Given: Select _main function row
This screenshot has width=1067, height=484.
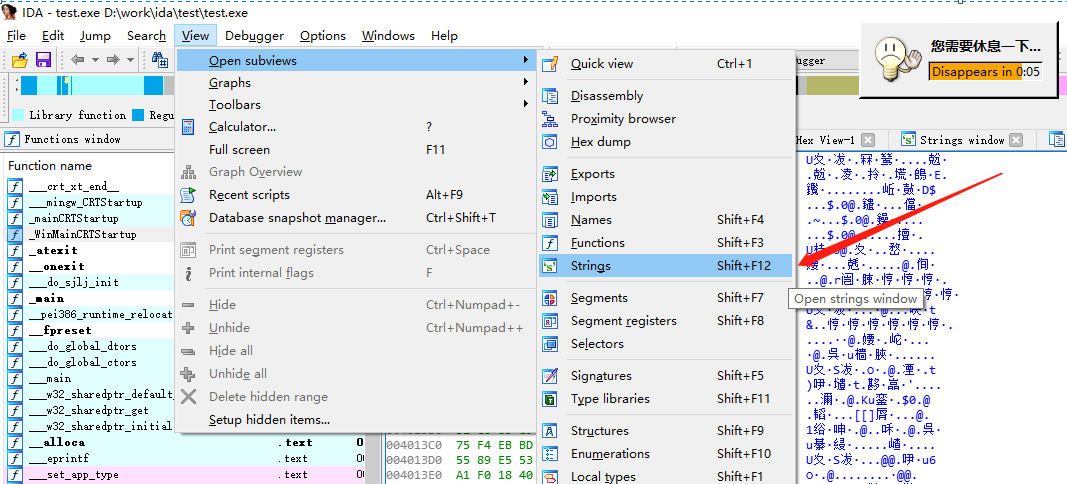Looking at the screenshot, I should pos(88,298).
